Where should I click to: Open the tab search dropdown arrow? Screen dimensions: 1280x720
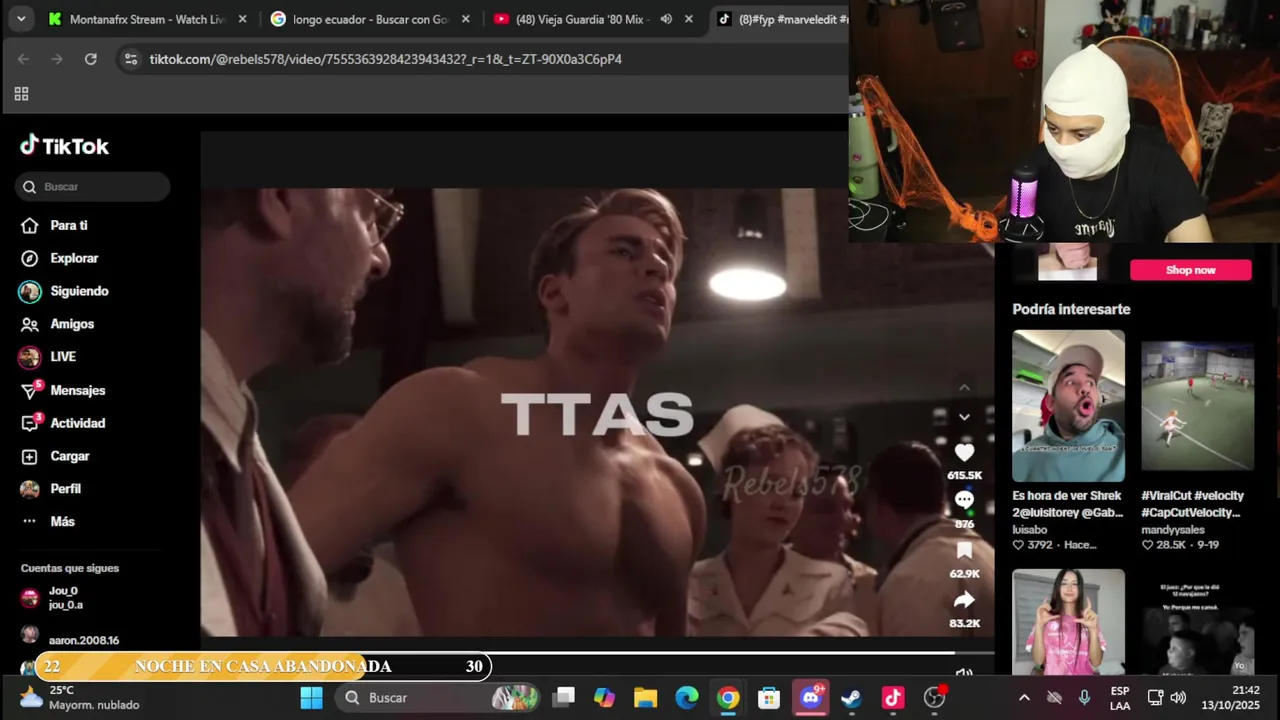[21, 19]
